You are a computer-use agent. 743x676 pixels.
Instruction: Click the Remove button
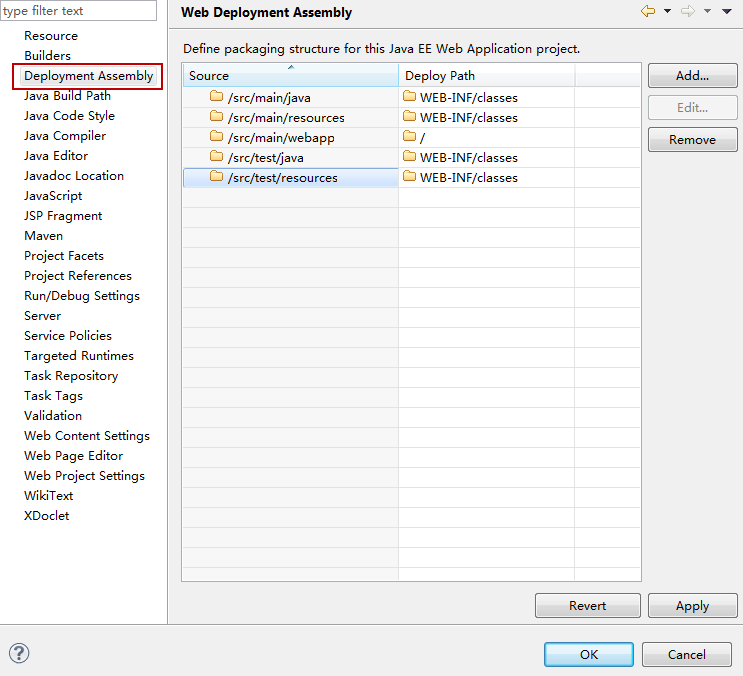coord(692,140)
